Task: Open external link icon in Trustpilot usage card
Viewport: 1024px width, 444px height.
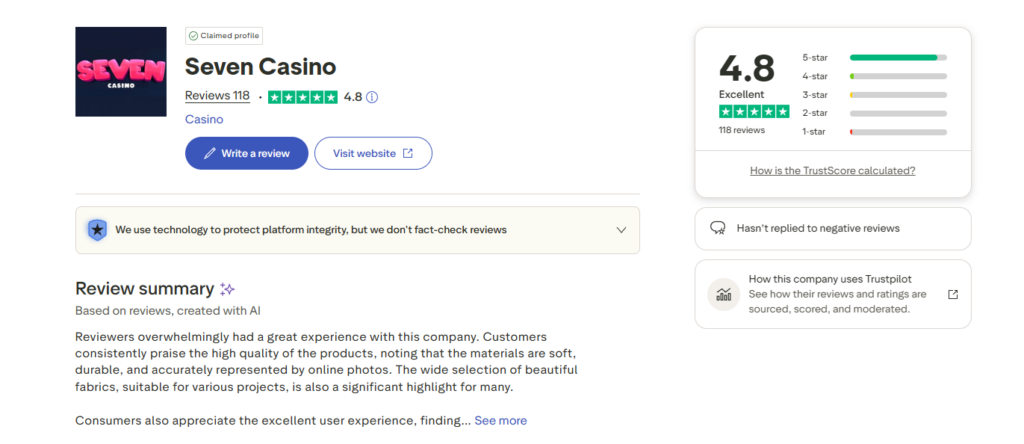Action: click(953, 294)
